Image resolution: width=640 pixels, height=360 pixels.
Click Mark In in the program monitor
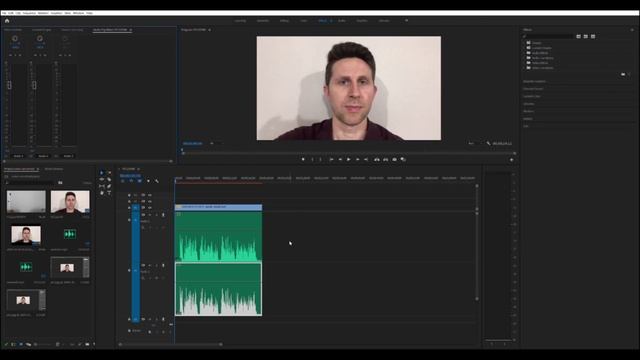click(313, 160)
